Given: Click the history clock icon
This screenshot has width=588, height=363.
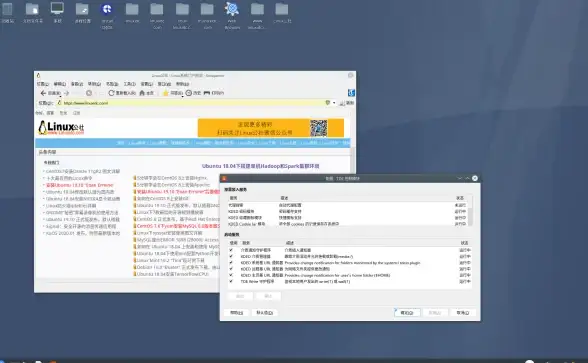Looking at the screenshot, I should point(189,93).
